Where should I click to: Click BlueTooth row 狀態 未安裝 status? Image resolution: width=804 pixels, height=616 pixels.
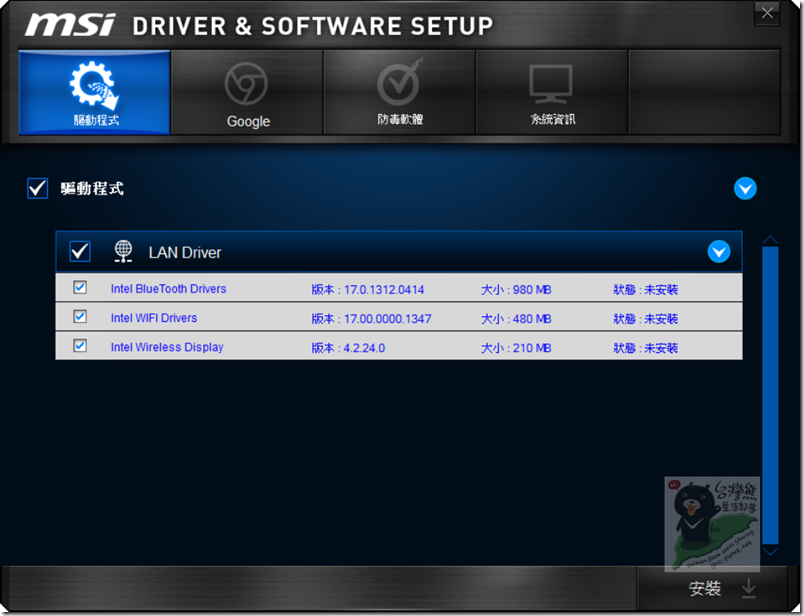[x=646, y=290]
